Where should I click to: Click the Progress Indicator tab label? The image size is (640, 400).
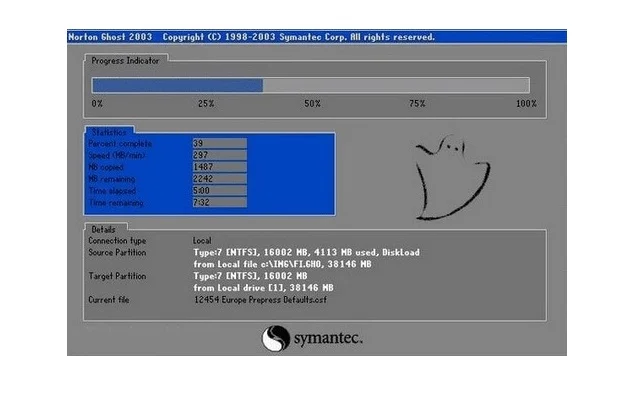(x=125, y=61)
